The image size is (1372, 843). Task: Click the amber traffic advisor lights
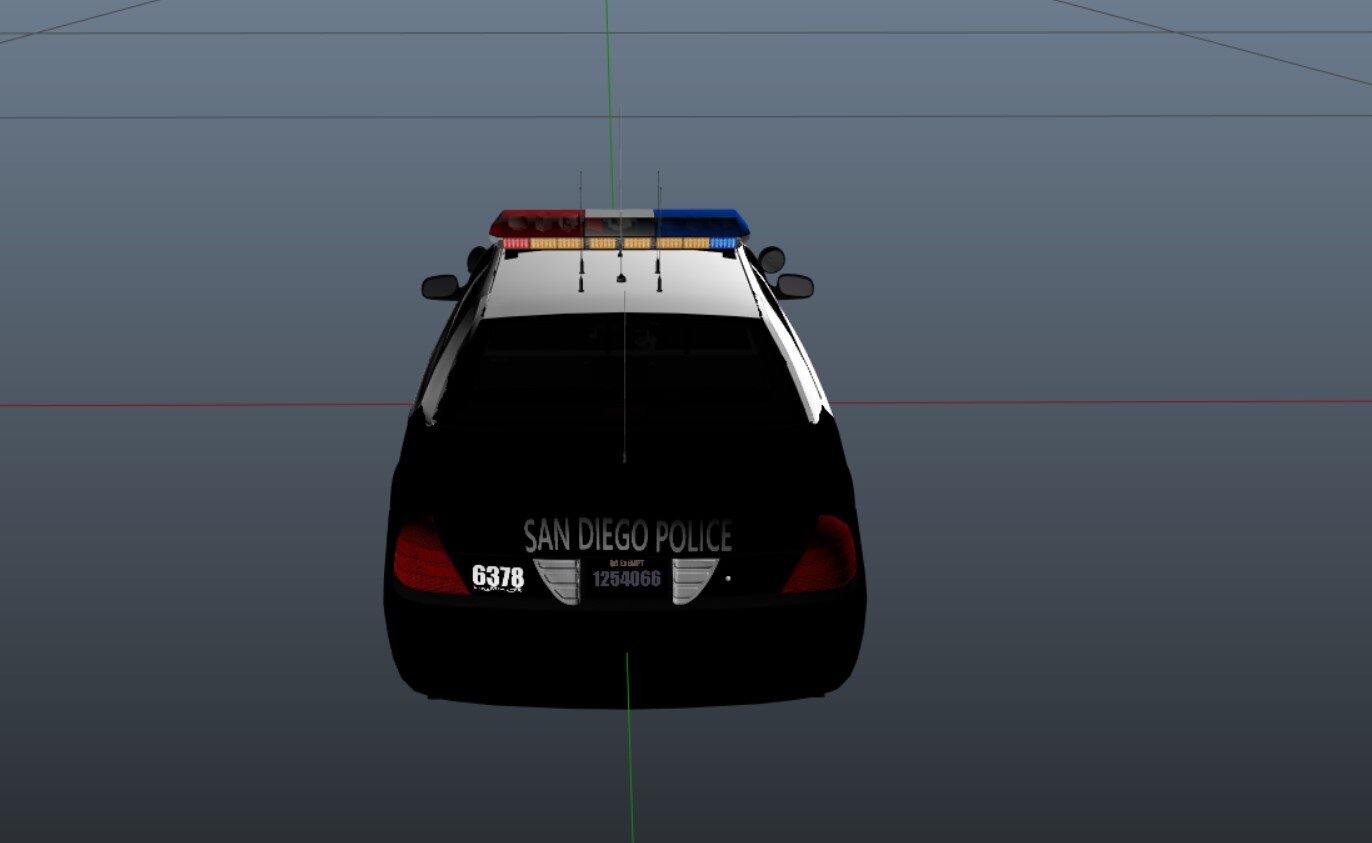point(620,243)
